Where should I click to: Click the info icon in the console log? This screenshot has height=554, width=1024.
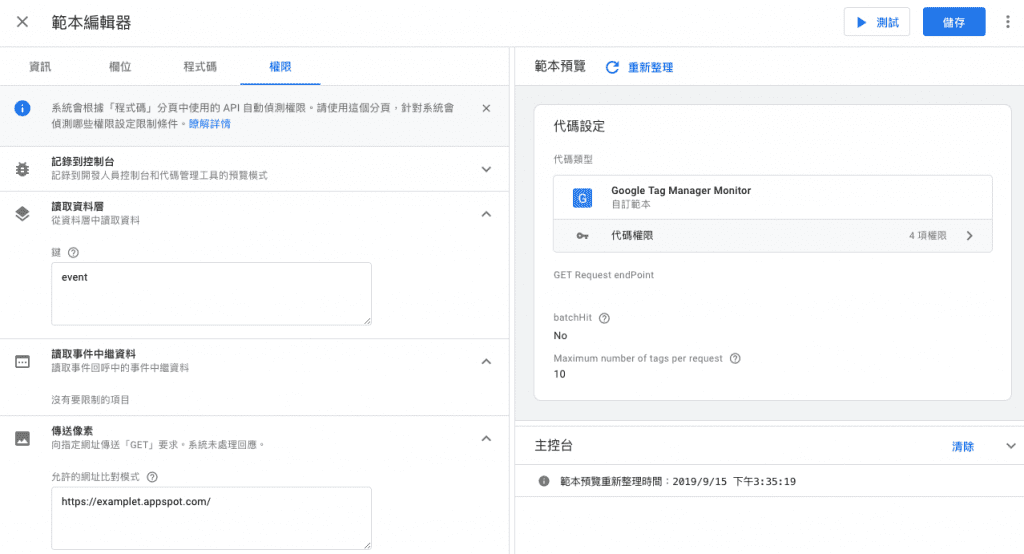pos(543,481)
